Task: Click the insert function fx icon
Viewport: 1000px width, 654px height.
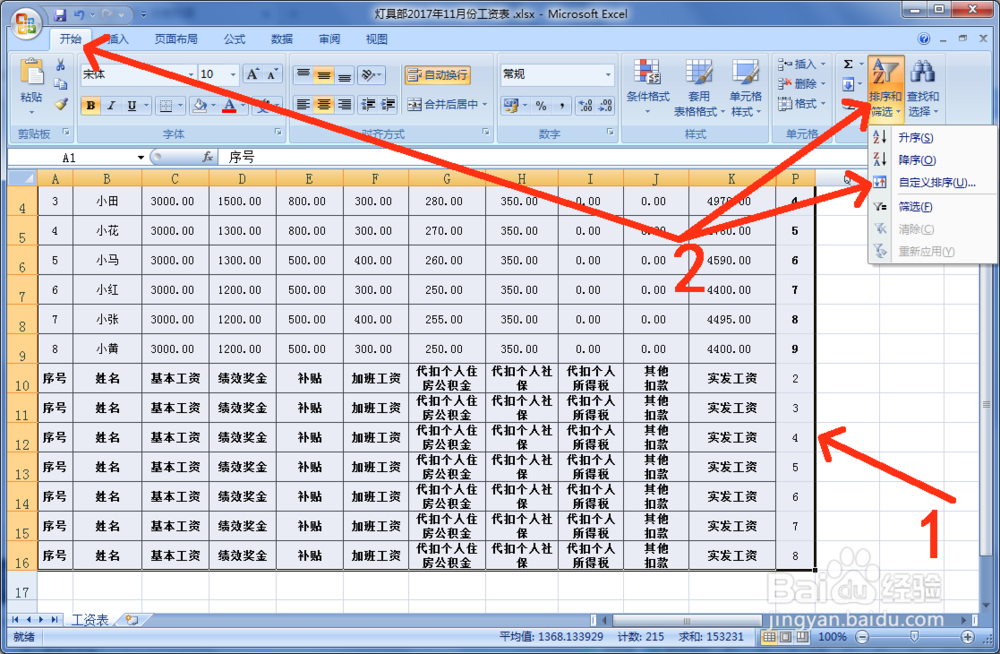Action: (x=207, y=157)
